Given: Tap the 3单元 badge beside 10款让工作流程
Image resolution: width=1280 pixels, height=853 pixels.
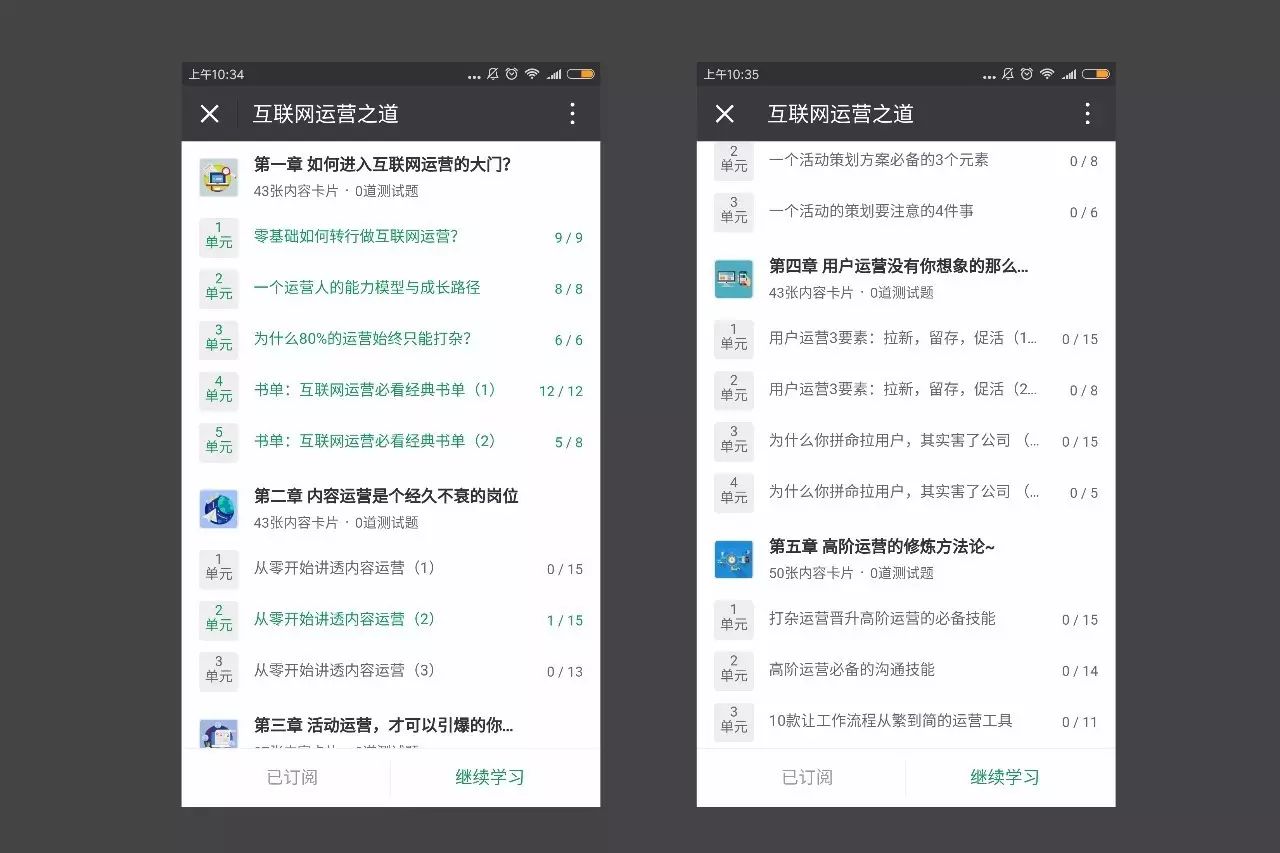Looking at the screenshot, I should pos(734,721).
